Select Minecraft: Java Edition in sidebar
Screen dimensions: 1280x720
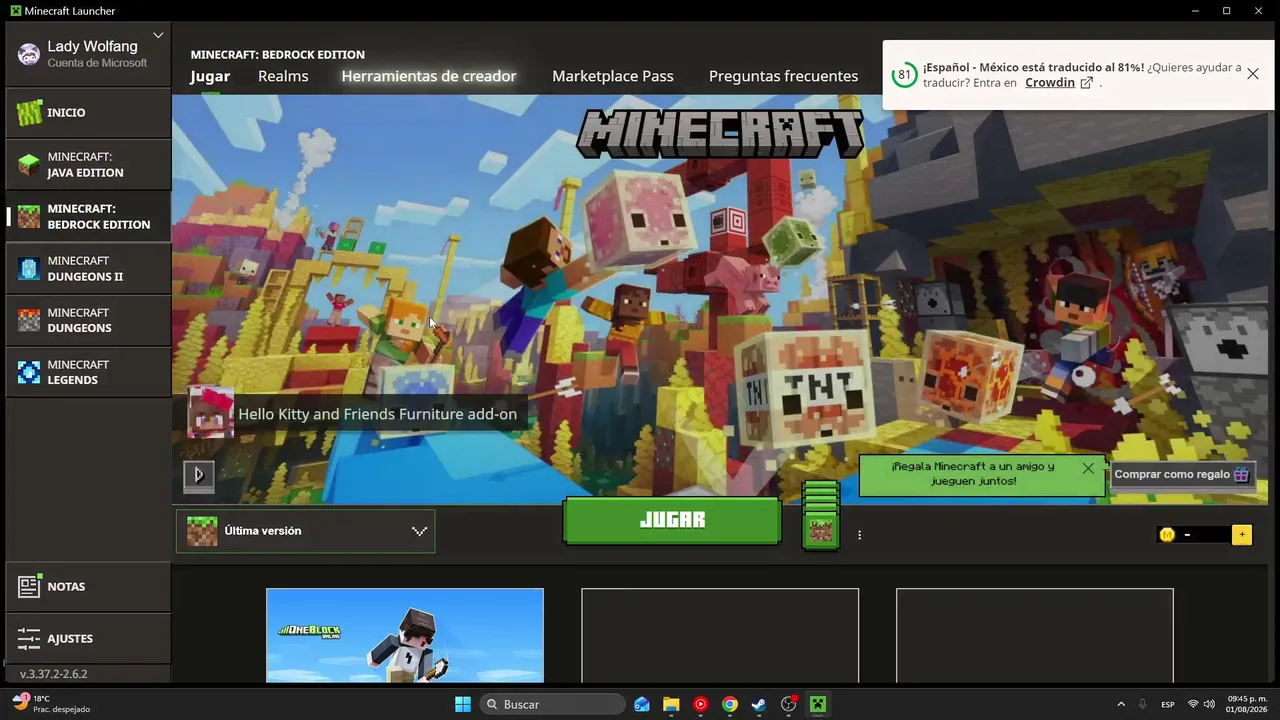[x=88, y=165]
